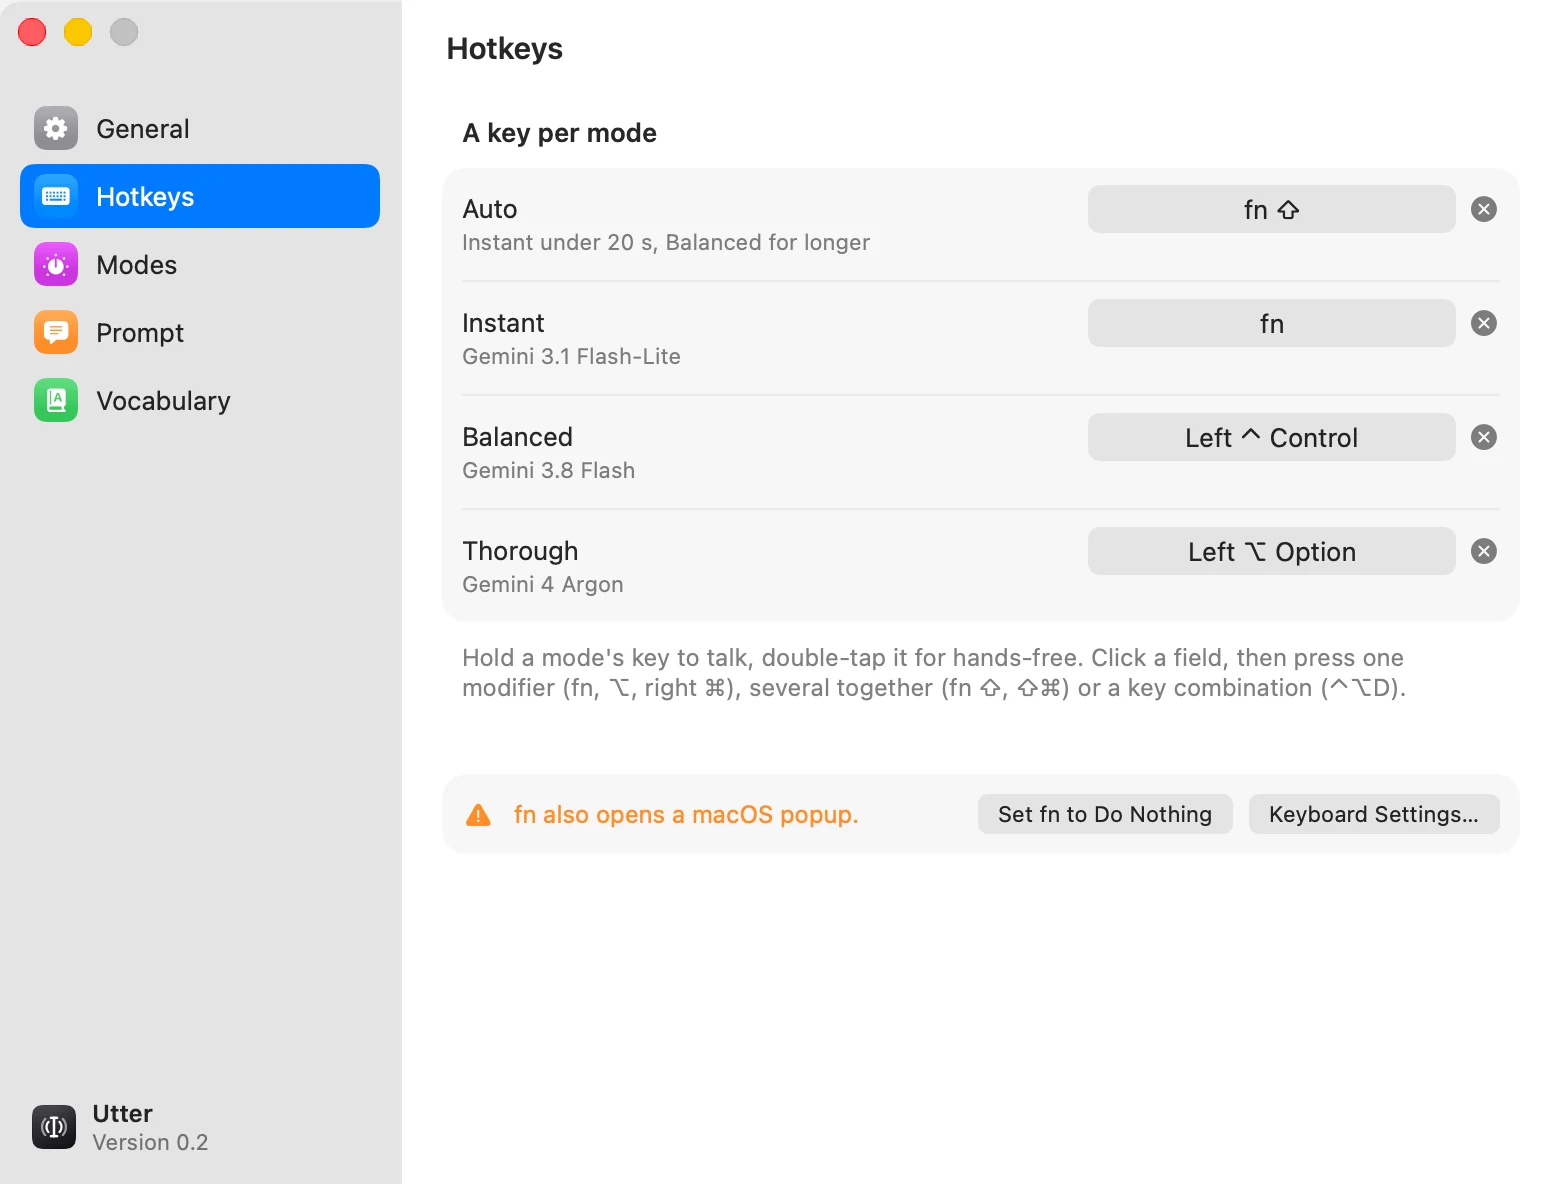
Task: Close the window with red button
Action: point(32,32)
